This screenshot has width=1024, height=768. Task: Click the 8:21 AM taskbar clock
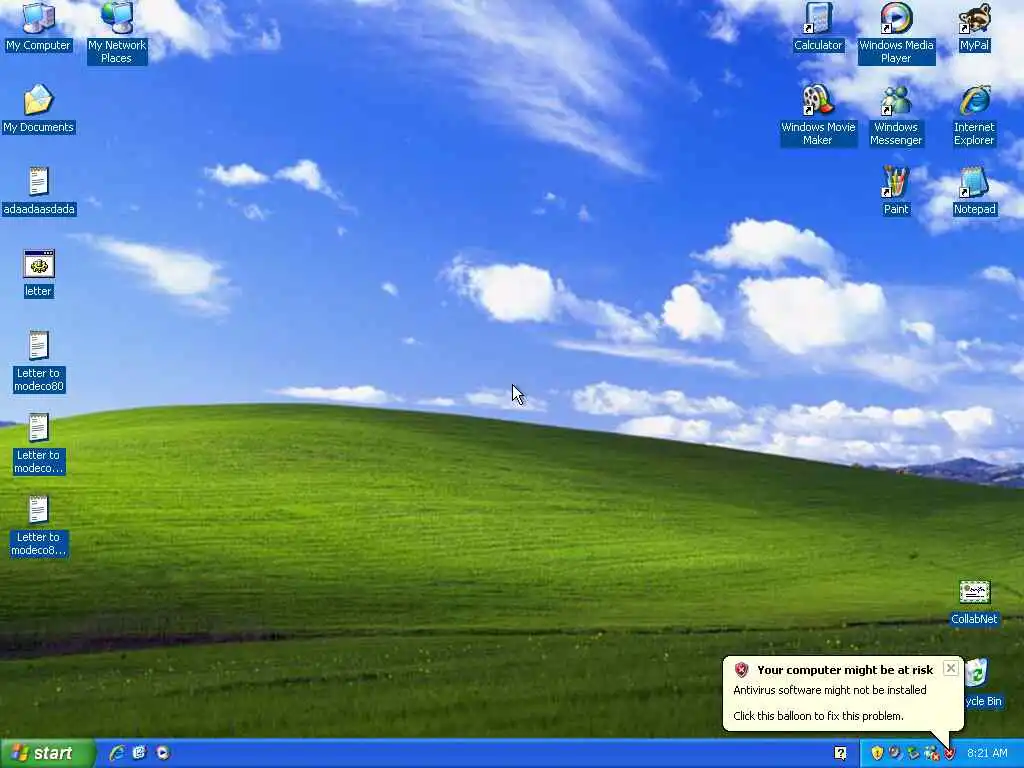[x=987, y=753]
